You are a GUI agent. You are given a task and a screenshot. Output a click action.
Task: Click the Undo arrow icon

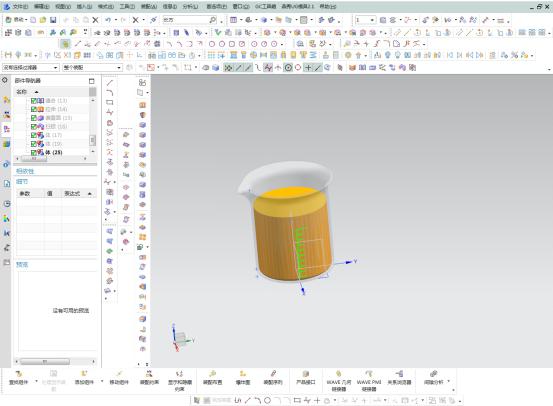[x=108, y=20]
